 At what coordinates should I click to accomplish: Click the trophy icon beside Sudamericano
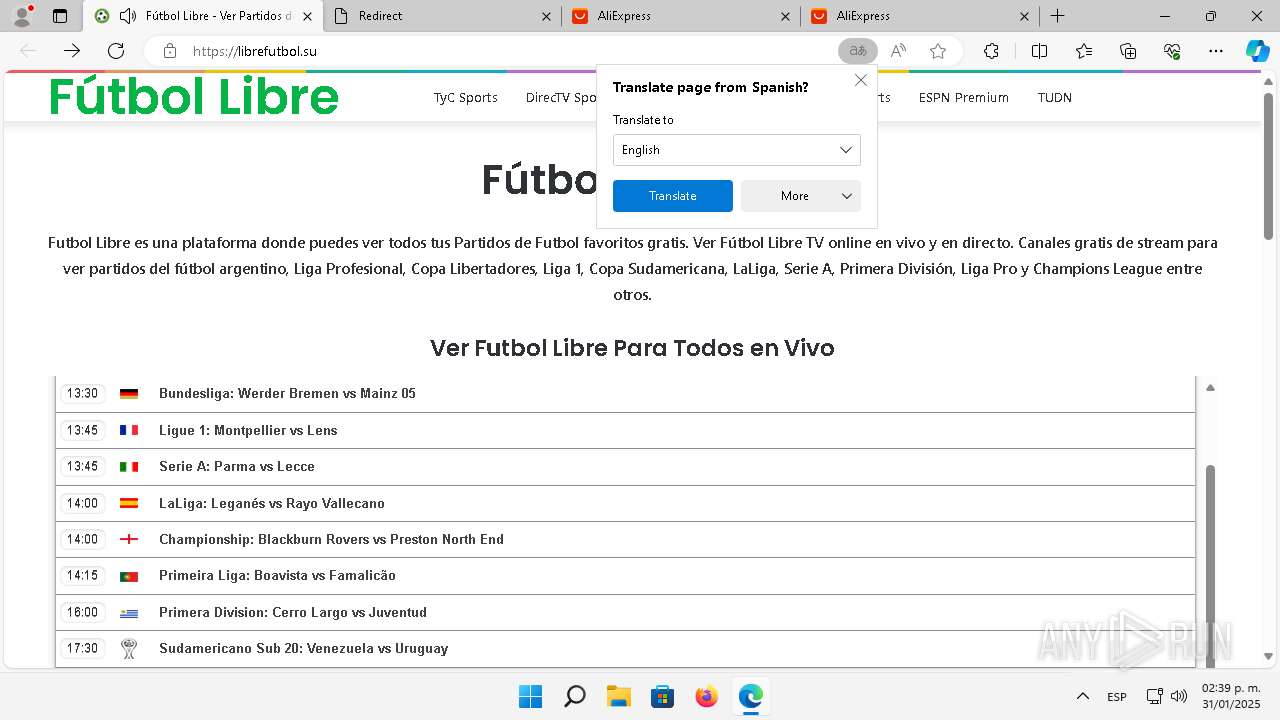129,648
